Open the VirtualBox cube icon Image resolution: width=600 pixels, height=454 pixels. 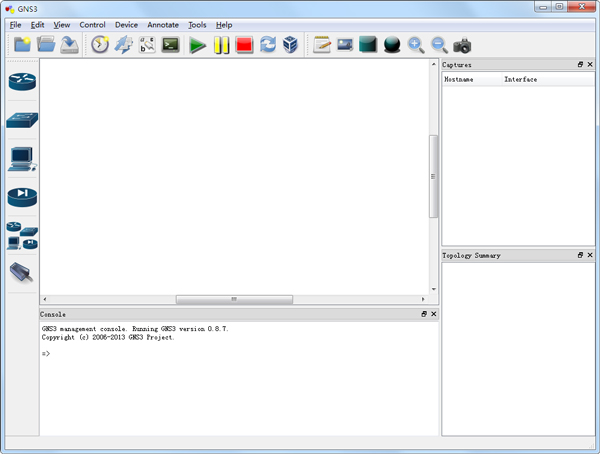[290, 45]
